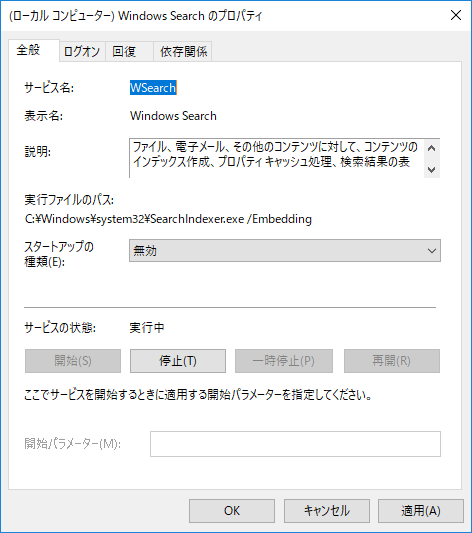Click the 停止(T) button
The height and width of the screenshot is (533, 472).
tap(178, 361)
